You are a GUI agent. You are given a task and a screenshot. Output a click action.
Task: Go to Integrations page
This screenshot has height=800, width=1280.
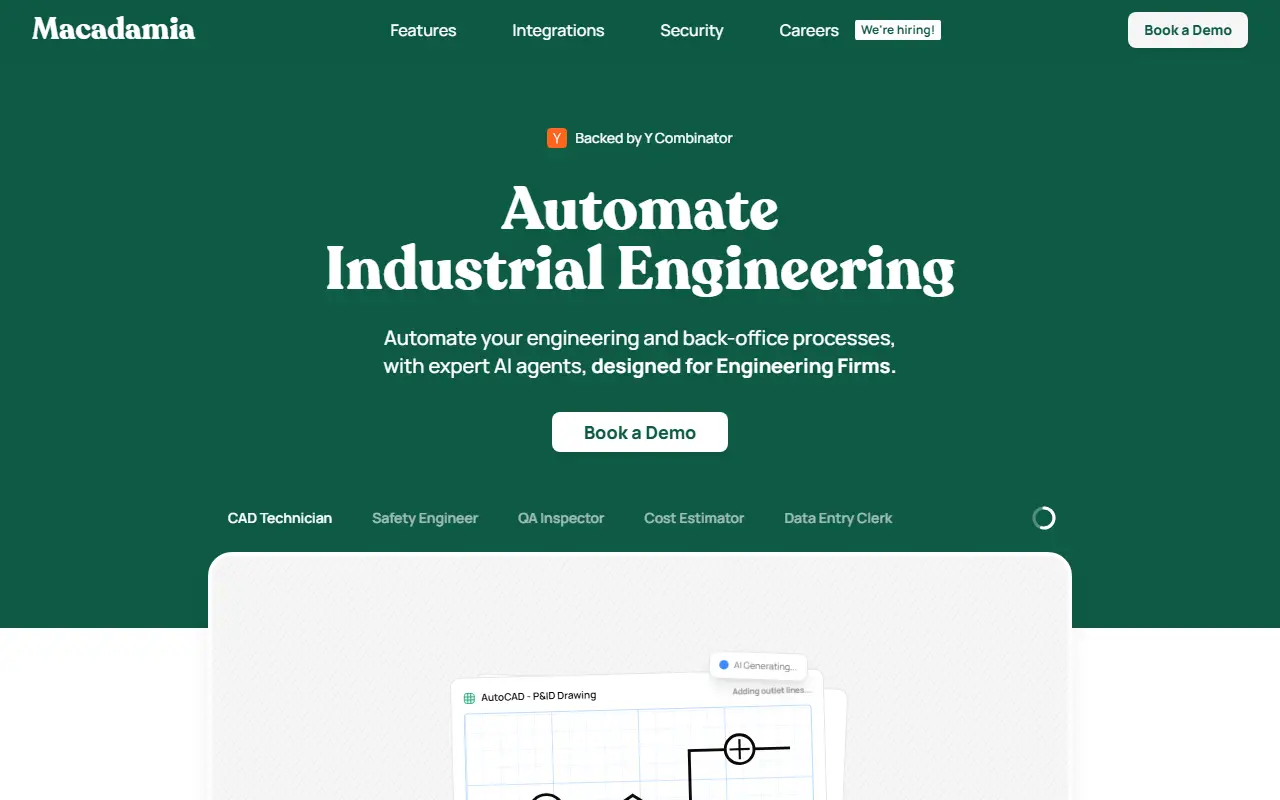(x=558, y=30)
